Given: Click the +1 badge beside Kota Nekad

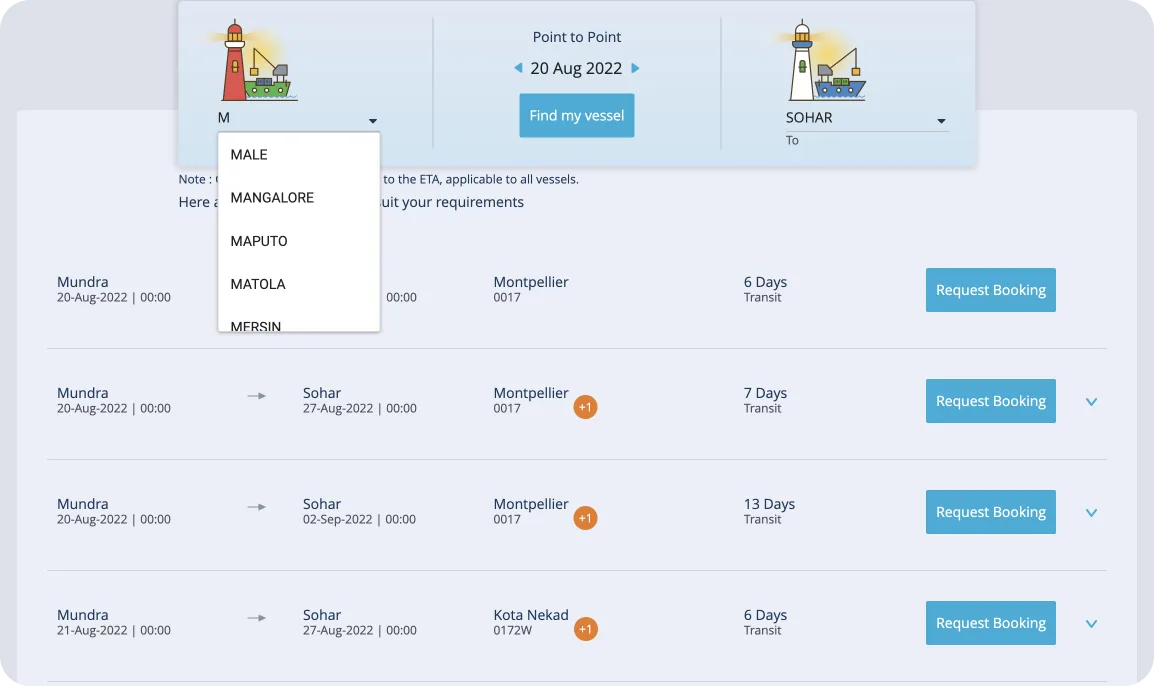Looking at the screenshot, I should tap(585, 629).
